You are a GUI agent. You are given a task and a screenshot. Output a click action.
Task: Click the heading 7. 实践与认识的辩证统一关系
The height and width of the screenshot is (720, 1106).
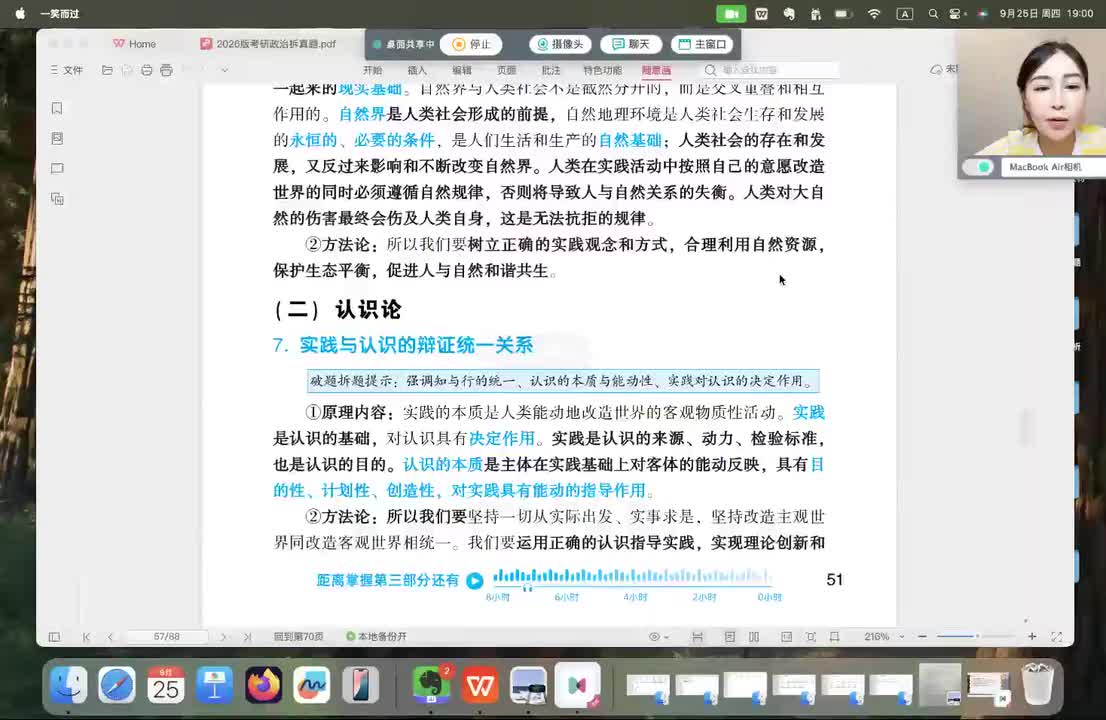[403, 345]
